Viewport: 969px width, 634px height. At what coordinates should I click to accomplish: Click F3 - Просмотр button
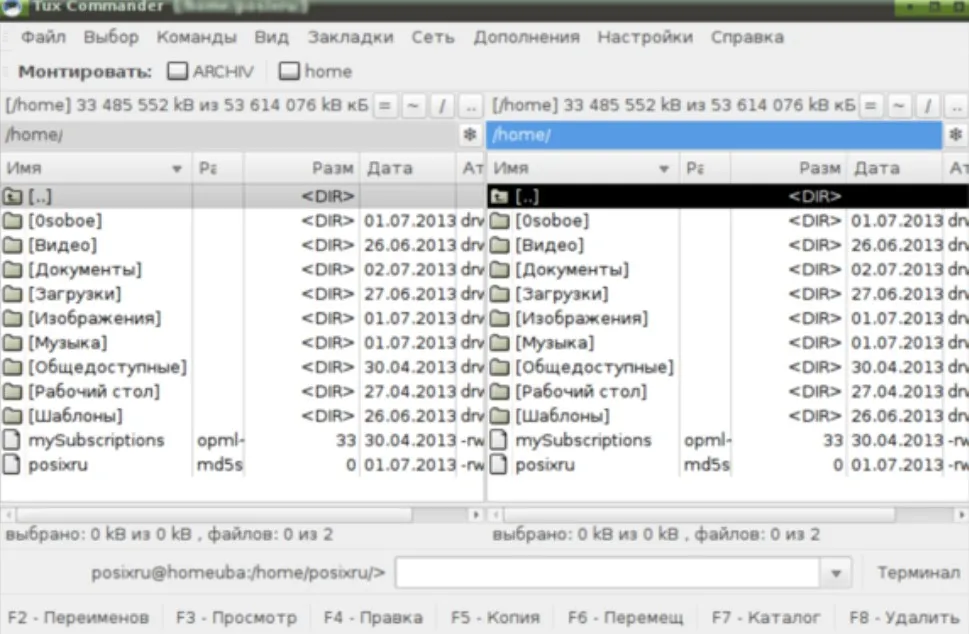coord(237,617)
